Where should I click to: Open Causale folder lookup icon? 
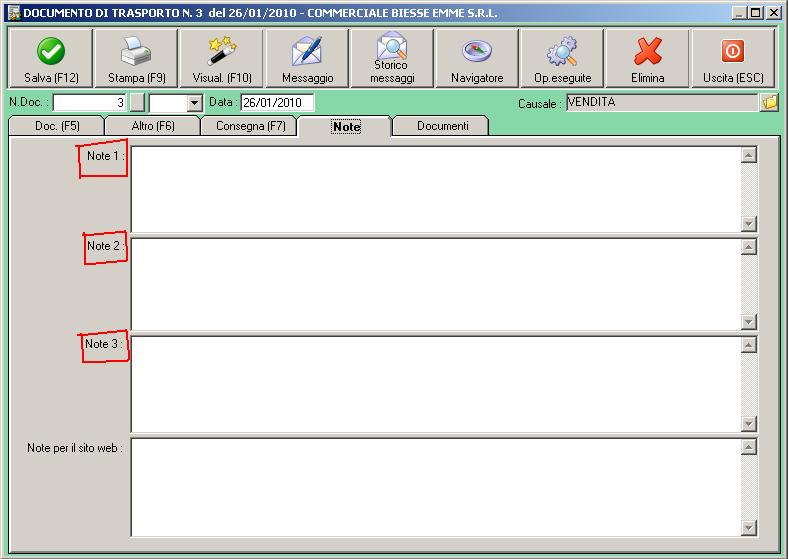tap(769, 103)
